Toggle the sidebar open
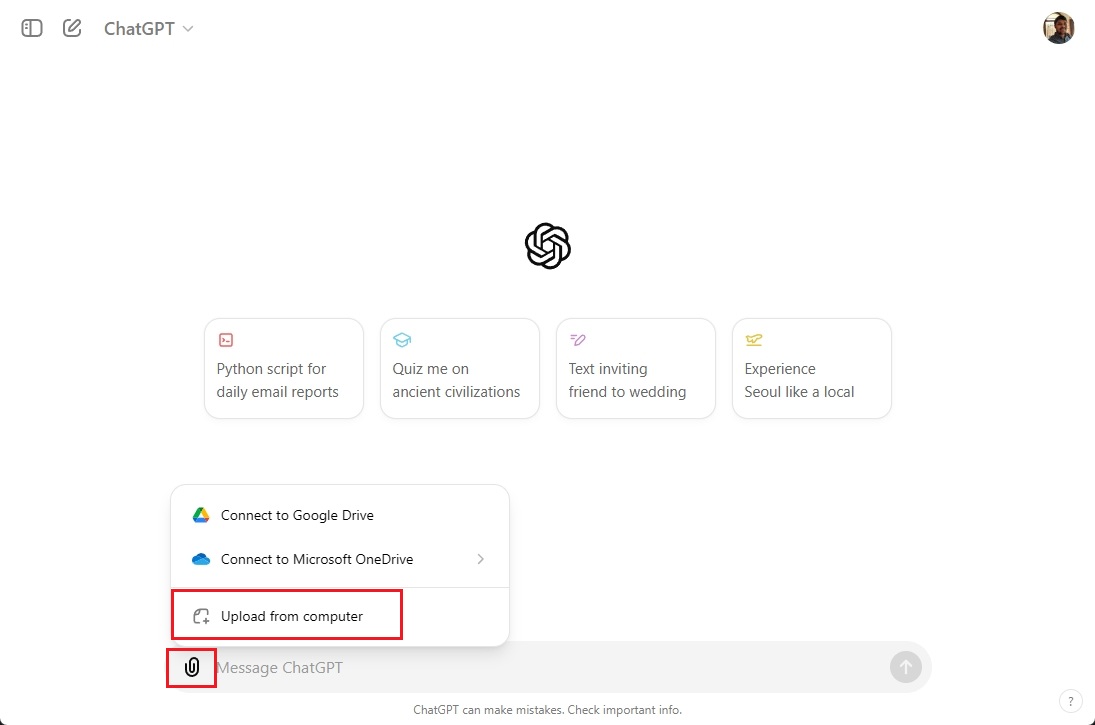This screenshot has width=1095, height=725. click(x=31, y=28)
